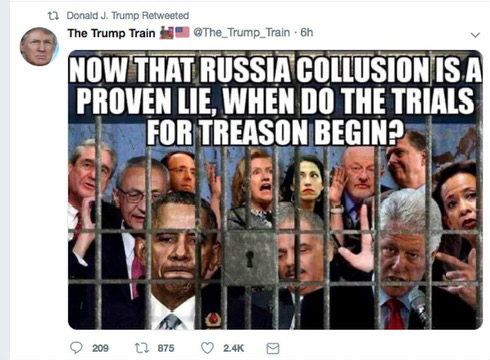Click the padlock in the meme image
Viewport: 490px width, 360px height.
click(250, 258)
